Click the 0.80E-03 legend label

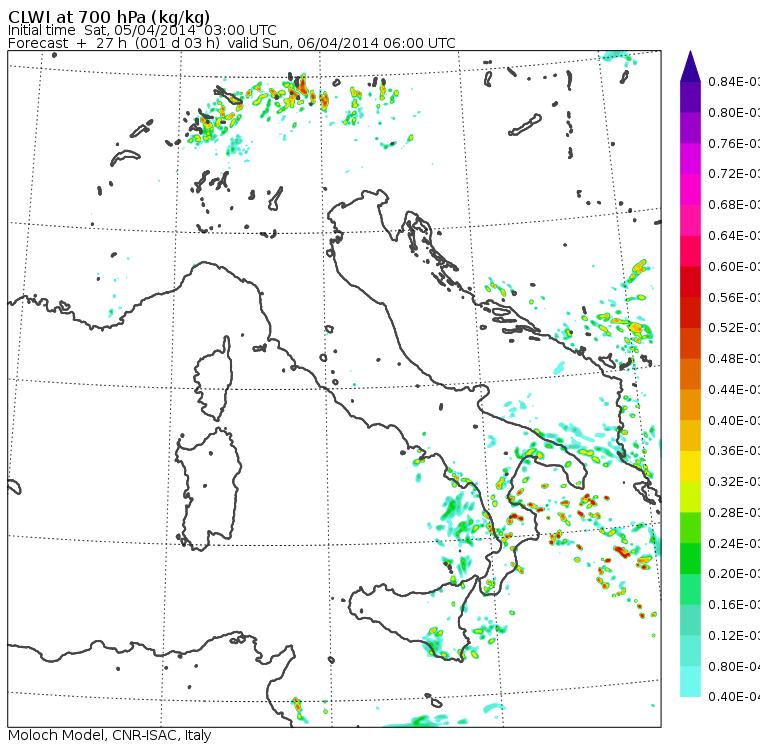734,112
